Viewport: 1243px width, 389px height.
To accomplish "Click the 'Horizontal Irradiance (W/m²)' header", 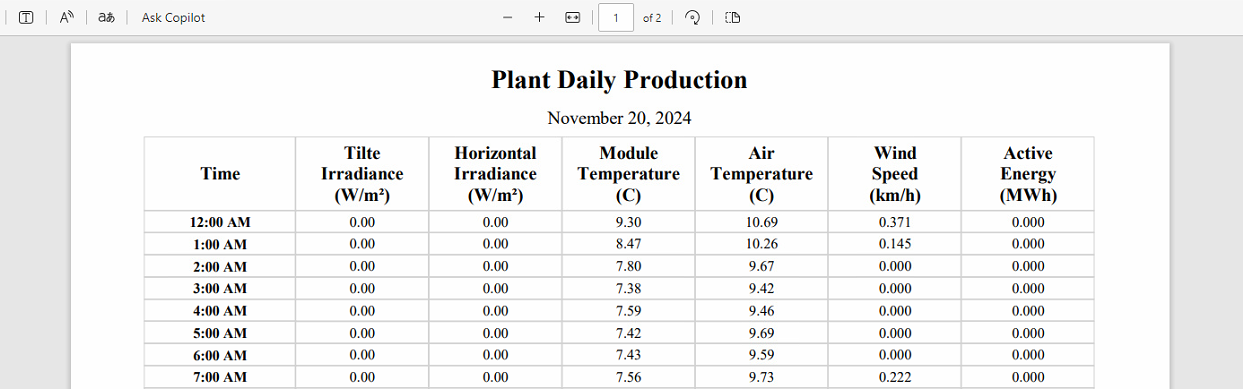I will pyautogui.click(x=495, y=174).
